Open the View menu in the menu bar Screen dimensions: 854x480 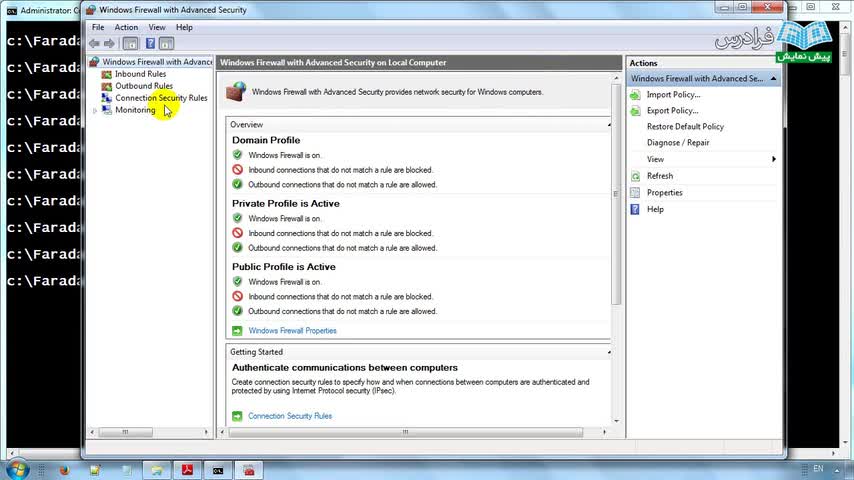(157, 27)
